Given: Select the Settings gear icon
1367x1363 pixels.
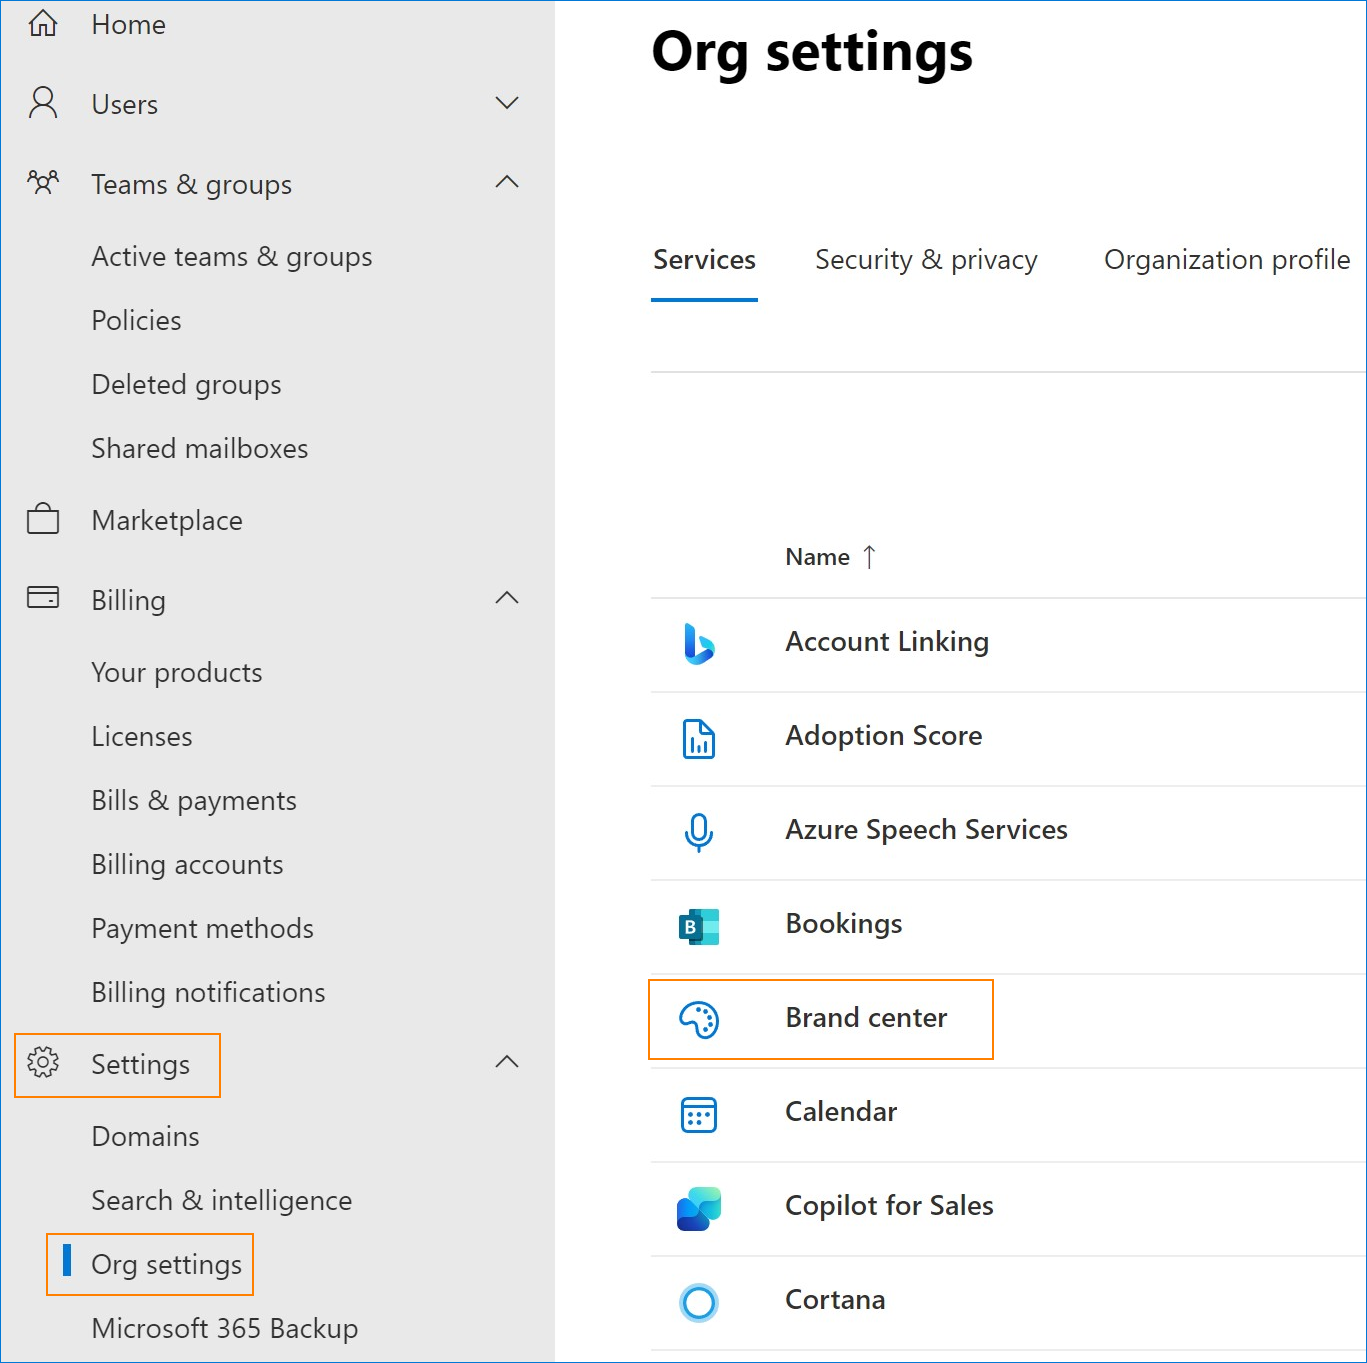Looking at the screenshot, I should (42, 1064).
